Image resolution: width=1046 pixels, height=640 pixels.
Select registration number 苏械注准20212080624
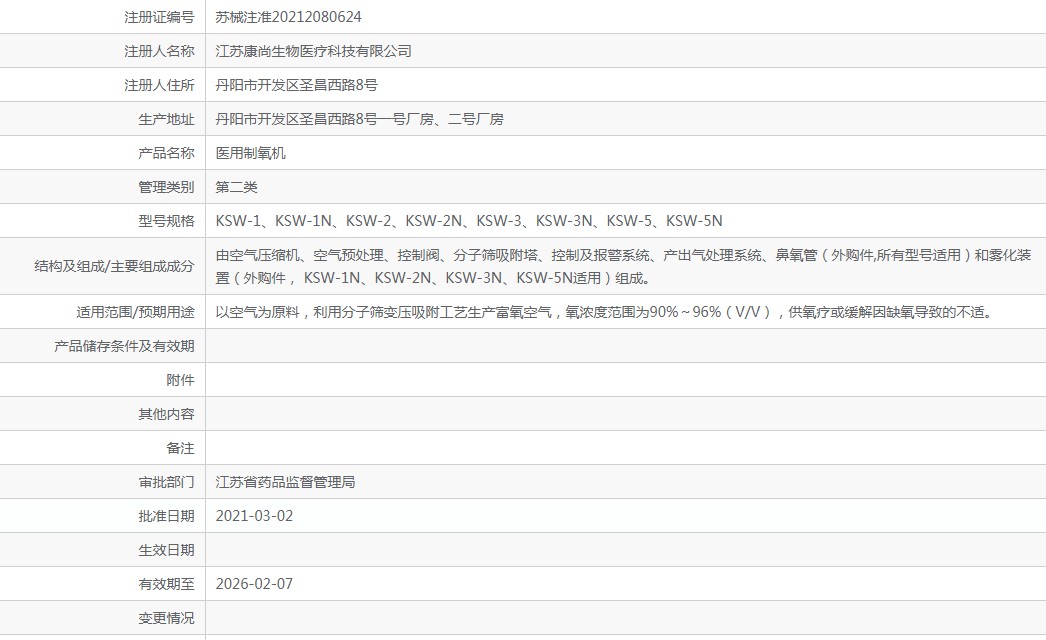click(288, 17)
